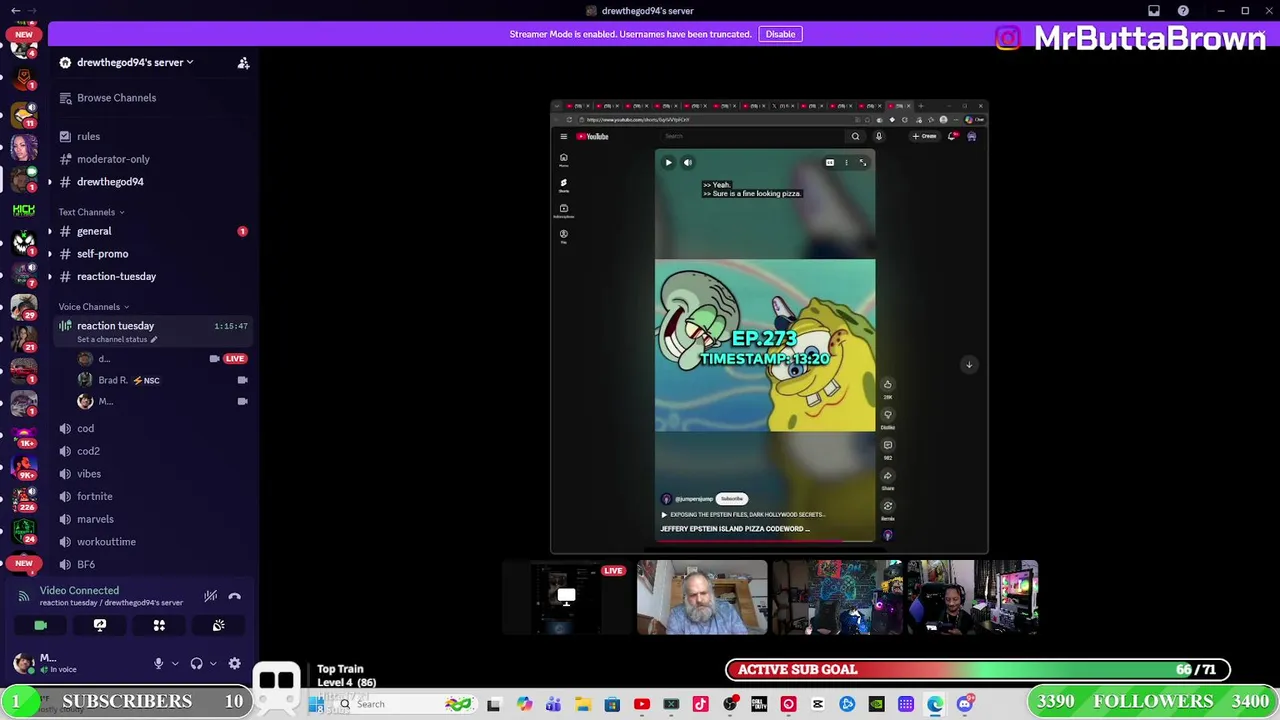Open headphone output options dropdown

213,663
